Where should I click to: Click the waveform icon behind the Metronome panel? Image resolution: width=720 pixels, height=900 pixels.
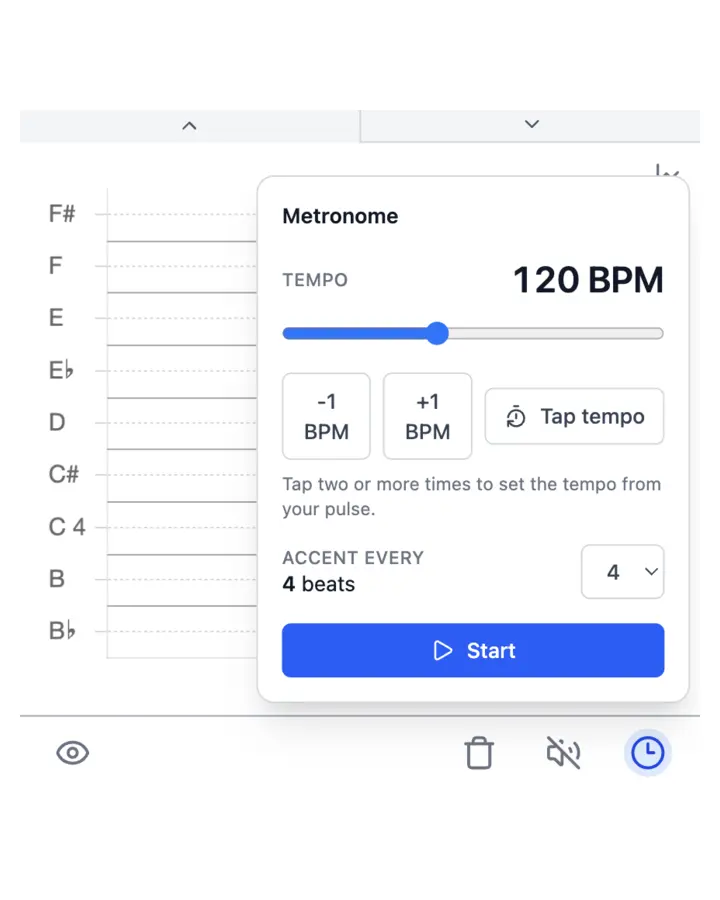click(666, 172)
